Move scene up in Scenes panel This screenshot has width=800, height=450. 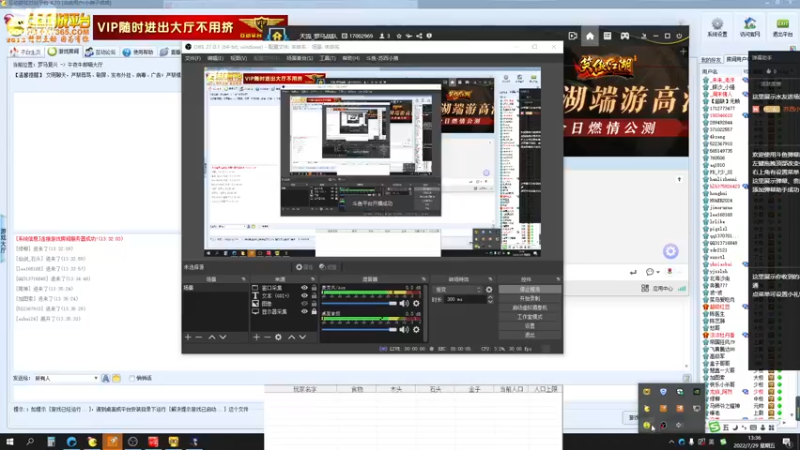click(x=212, y=337)
